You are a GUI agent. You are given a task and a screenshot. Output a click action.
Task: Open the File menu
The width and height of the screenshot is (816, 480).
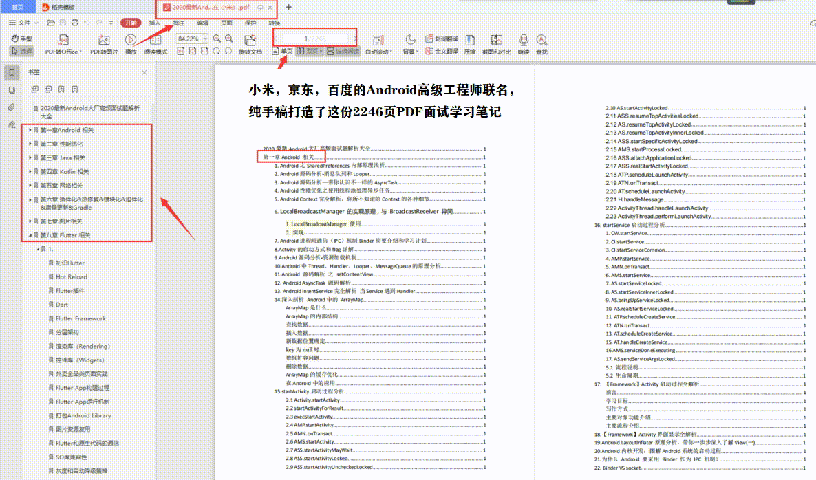pos(23,23)
